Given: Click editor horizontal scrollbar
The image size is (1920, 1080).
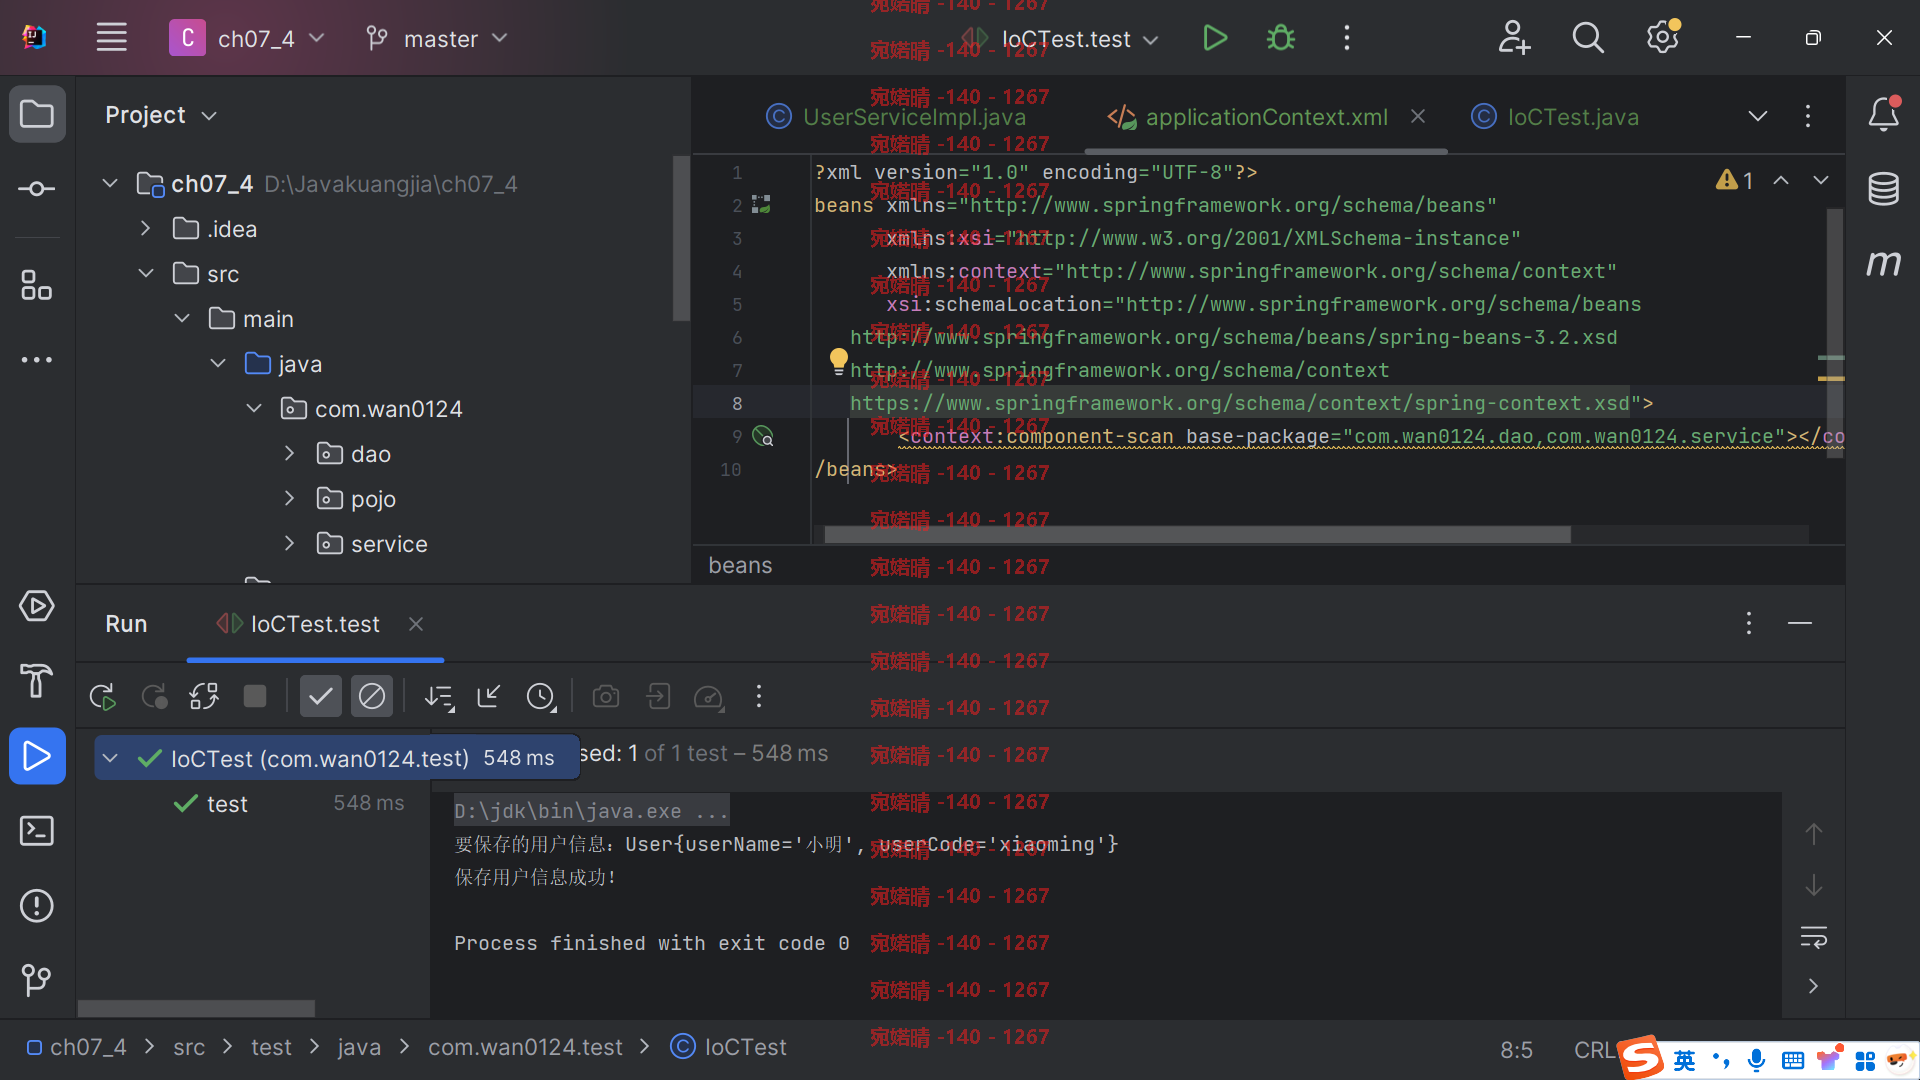Looking at the screenshot, I should [1197, 535].
